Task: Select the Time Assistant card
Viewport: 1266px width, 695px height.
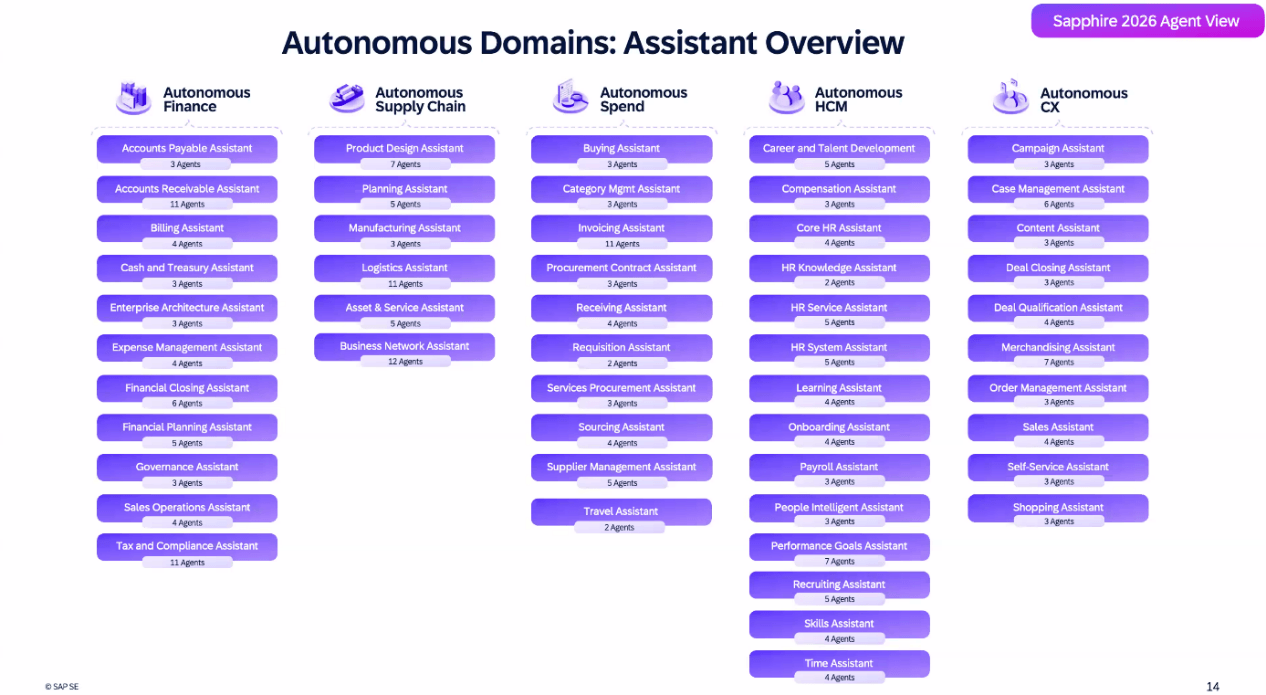Action: (839, 663)
